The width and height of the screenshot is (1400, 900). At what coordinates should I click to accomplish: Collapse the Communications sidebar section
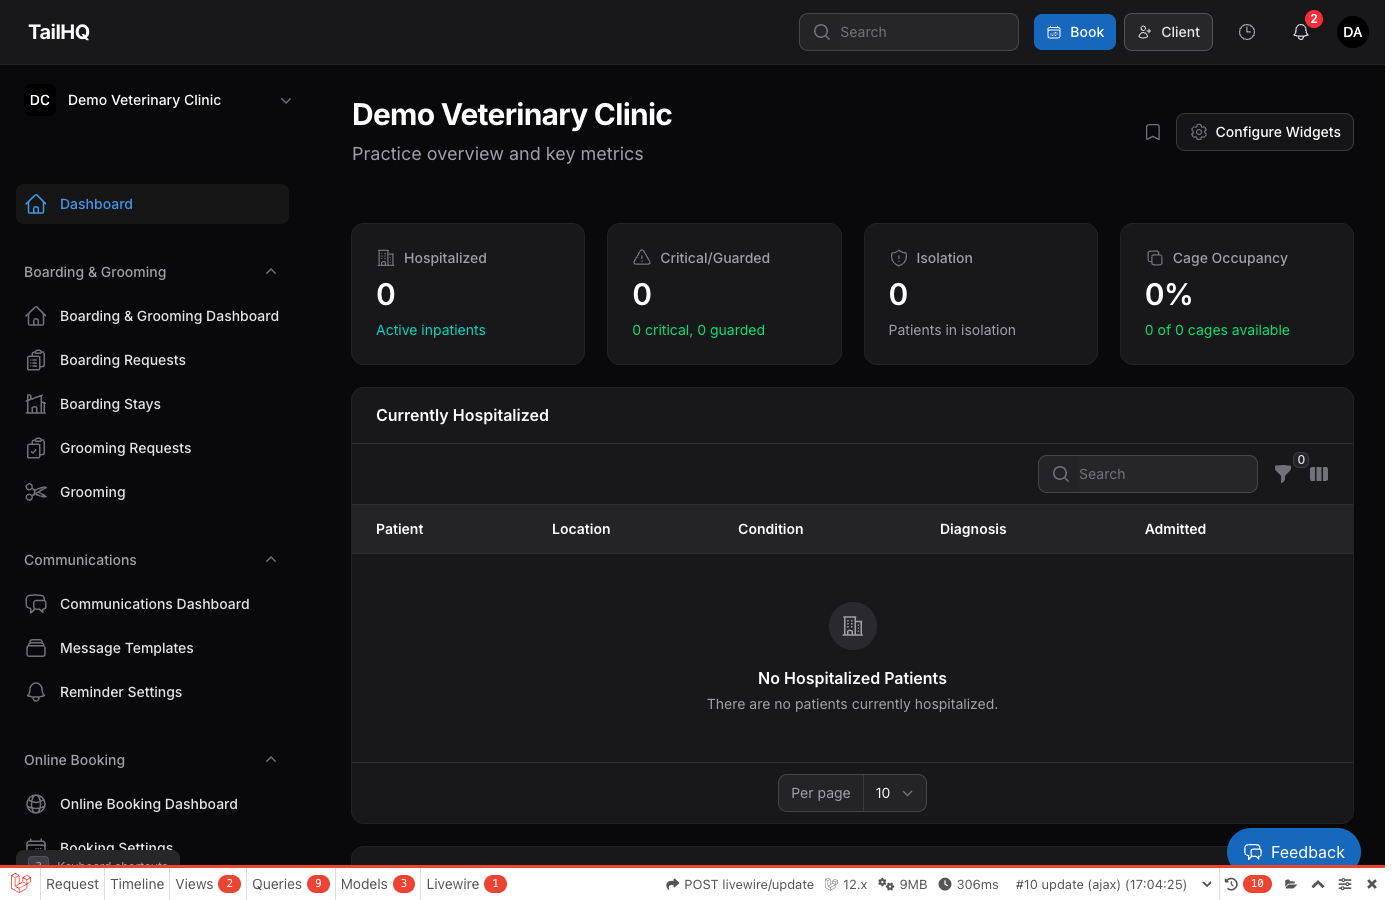[271, 559]
